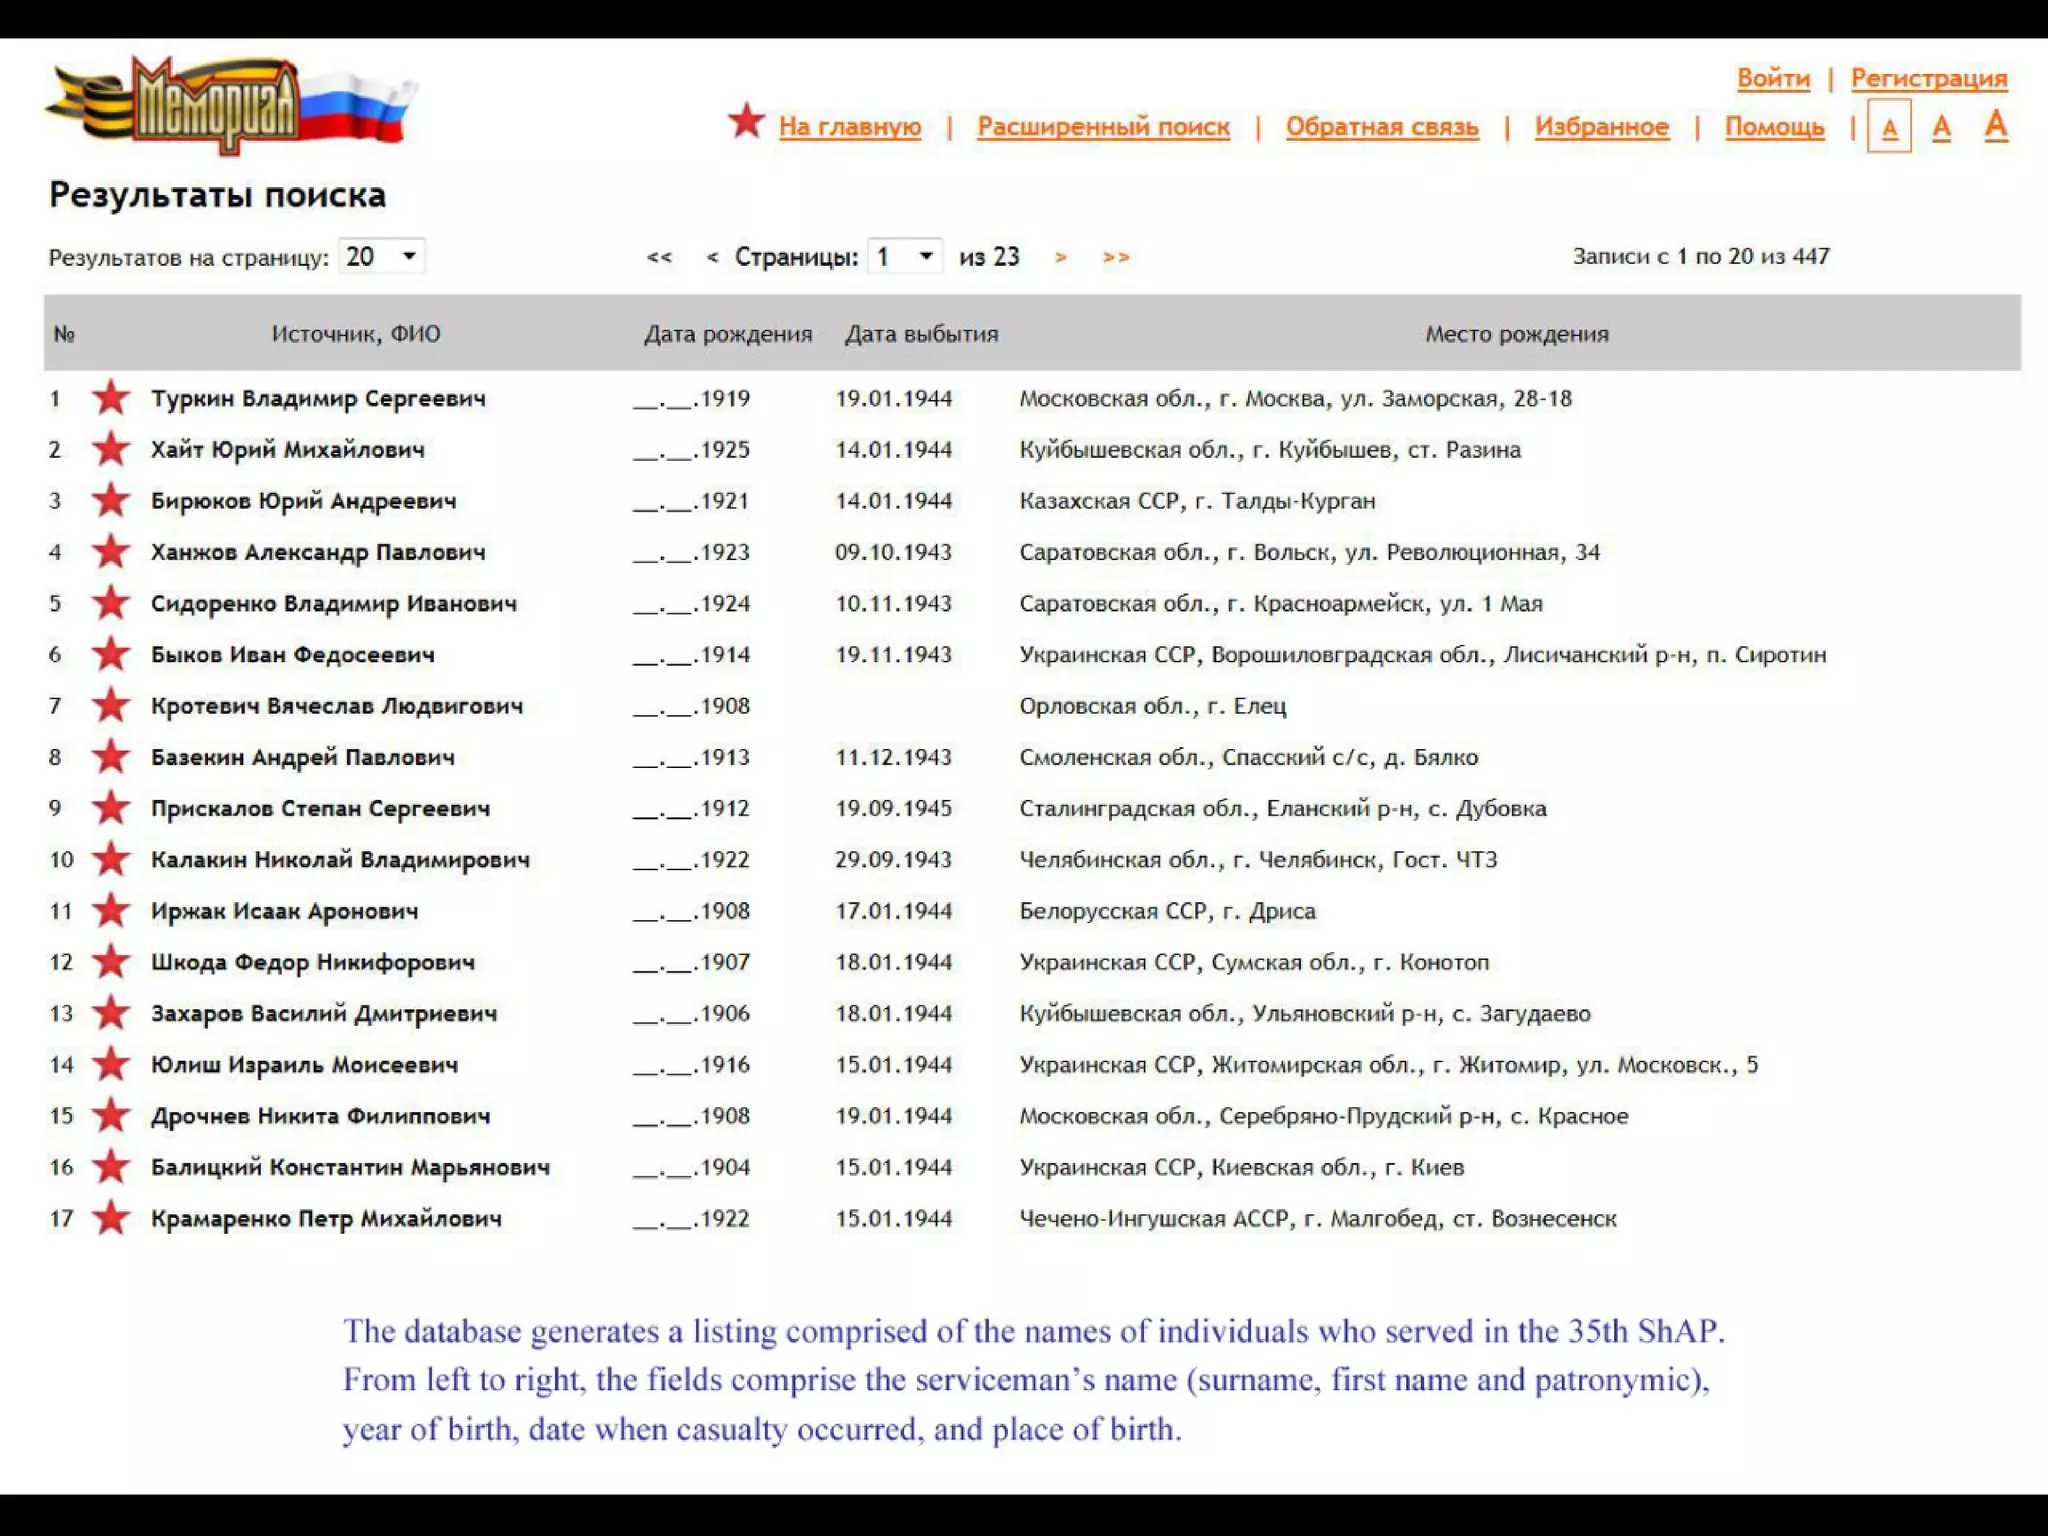Image resolution: width=2048 pixels, height=1536 pixels.
Task: Open record Балицкий Константин Марьянович
Action: pos(350,1167)
